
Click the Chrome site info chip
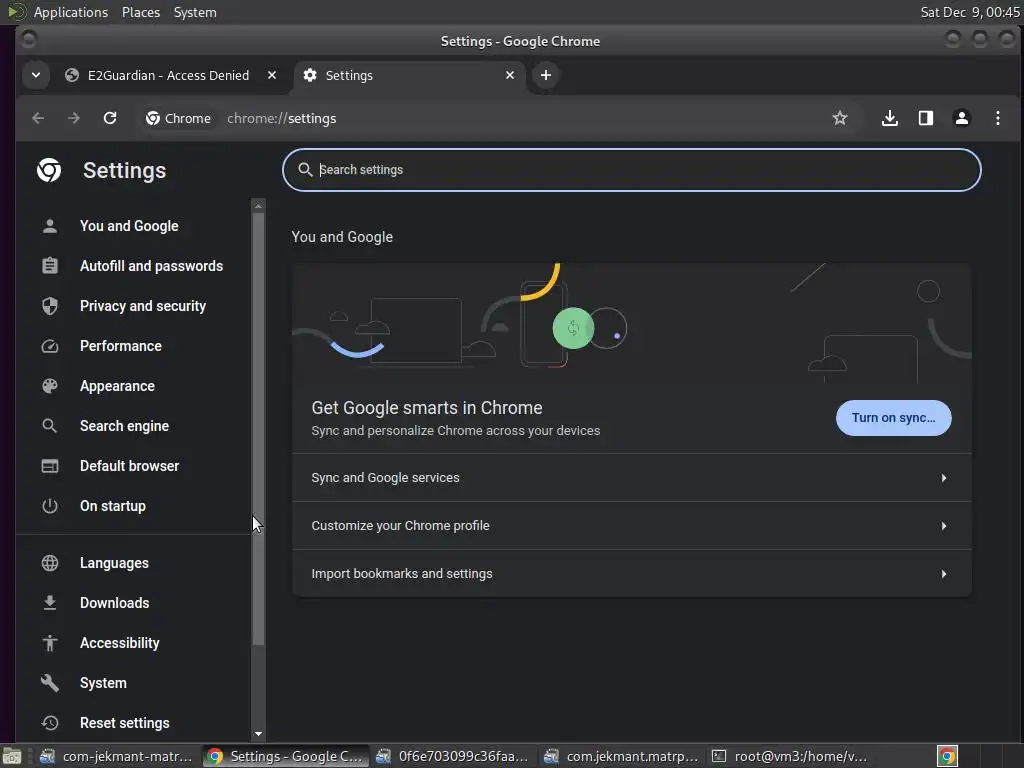pyautogui.click(x=178, y=118)
